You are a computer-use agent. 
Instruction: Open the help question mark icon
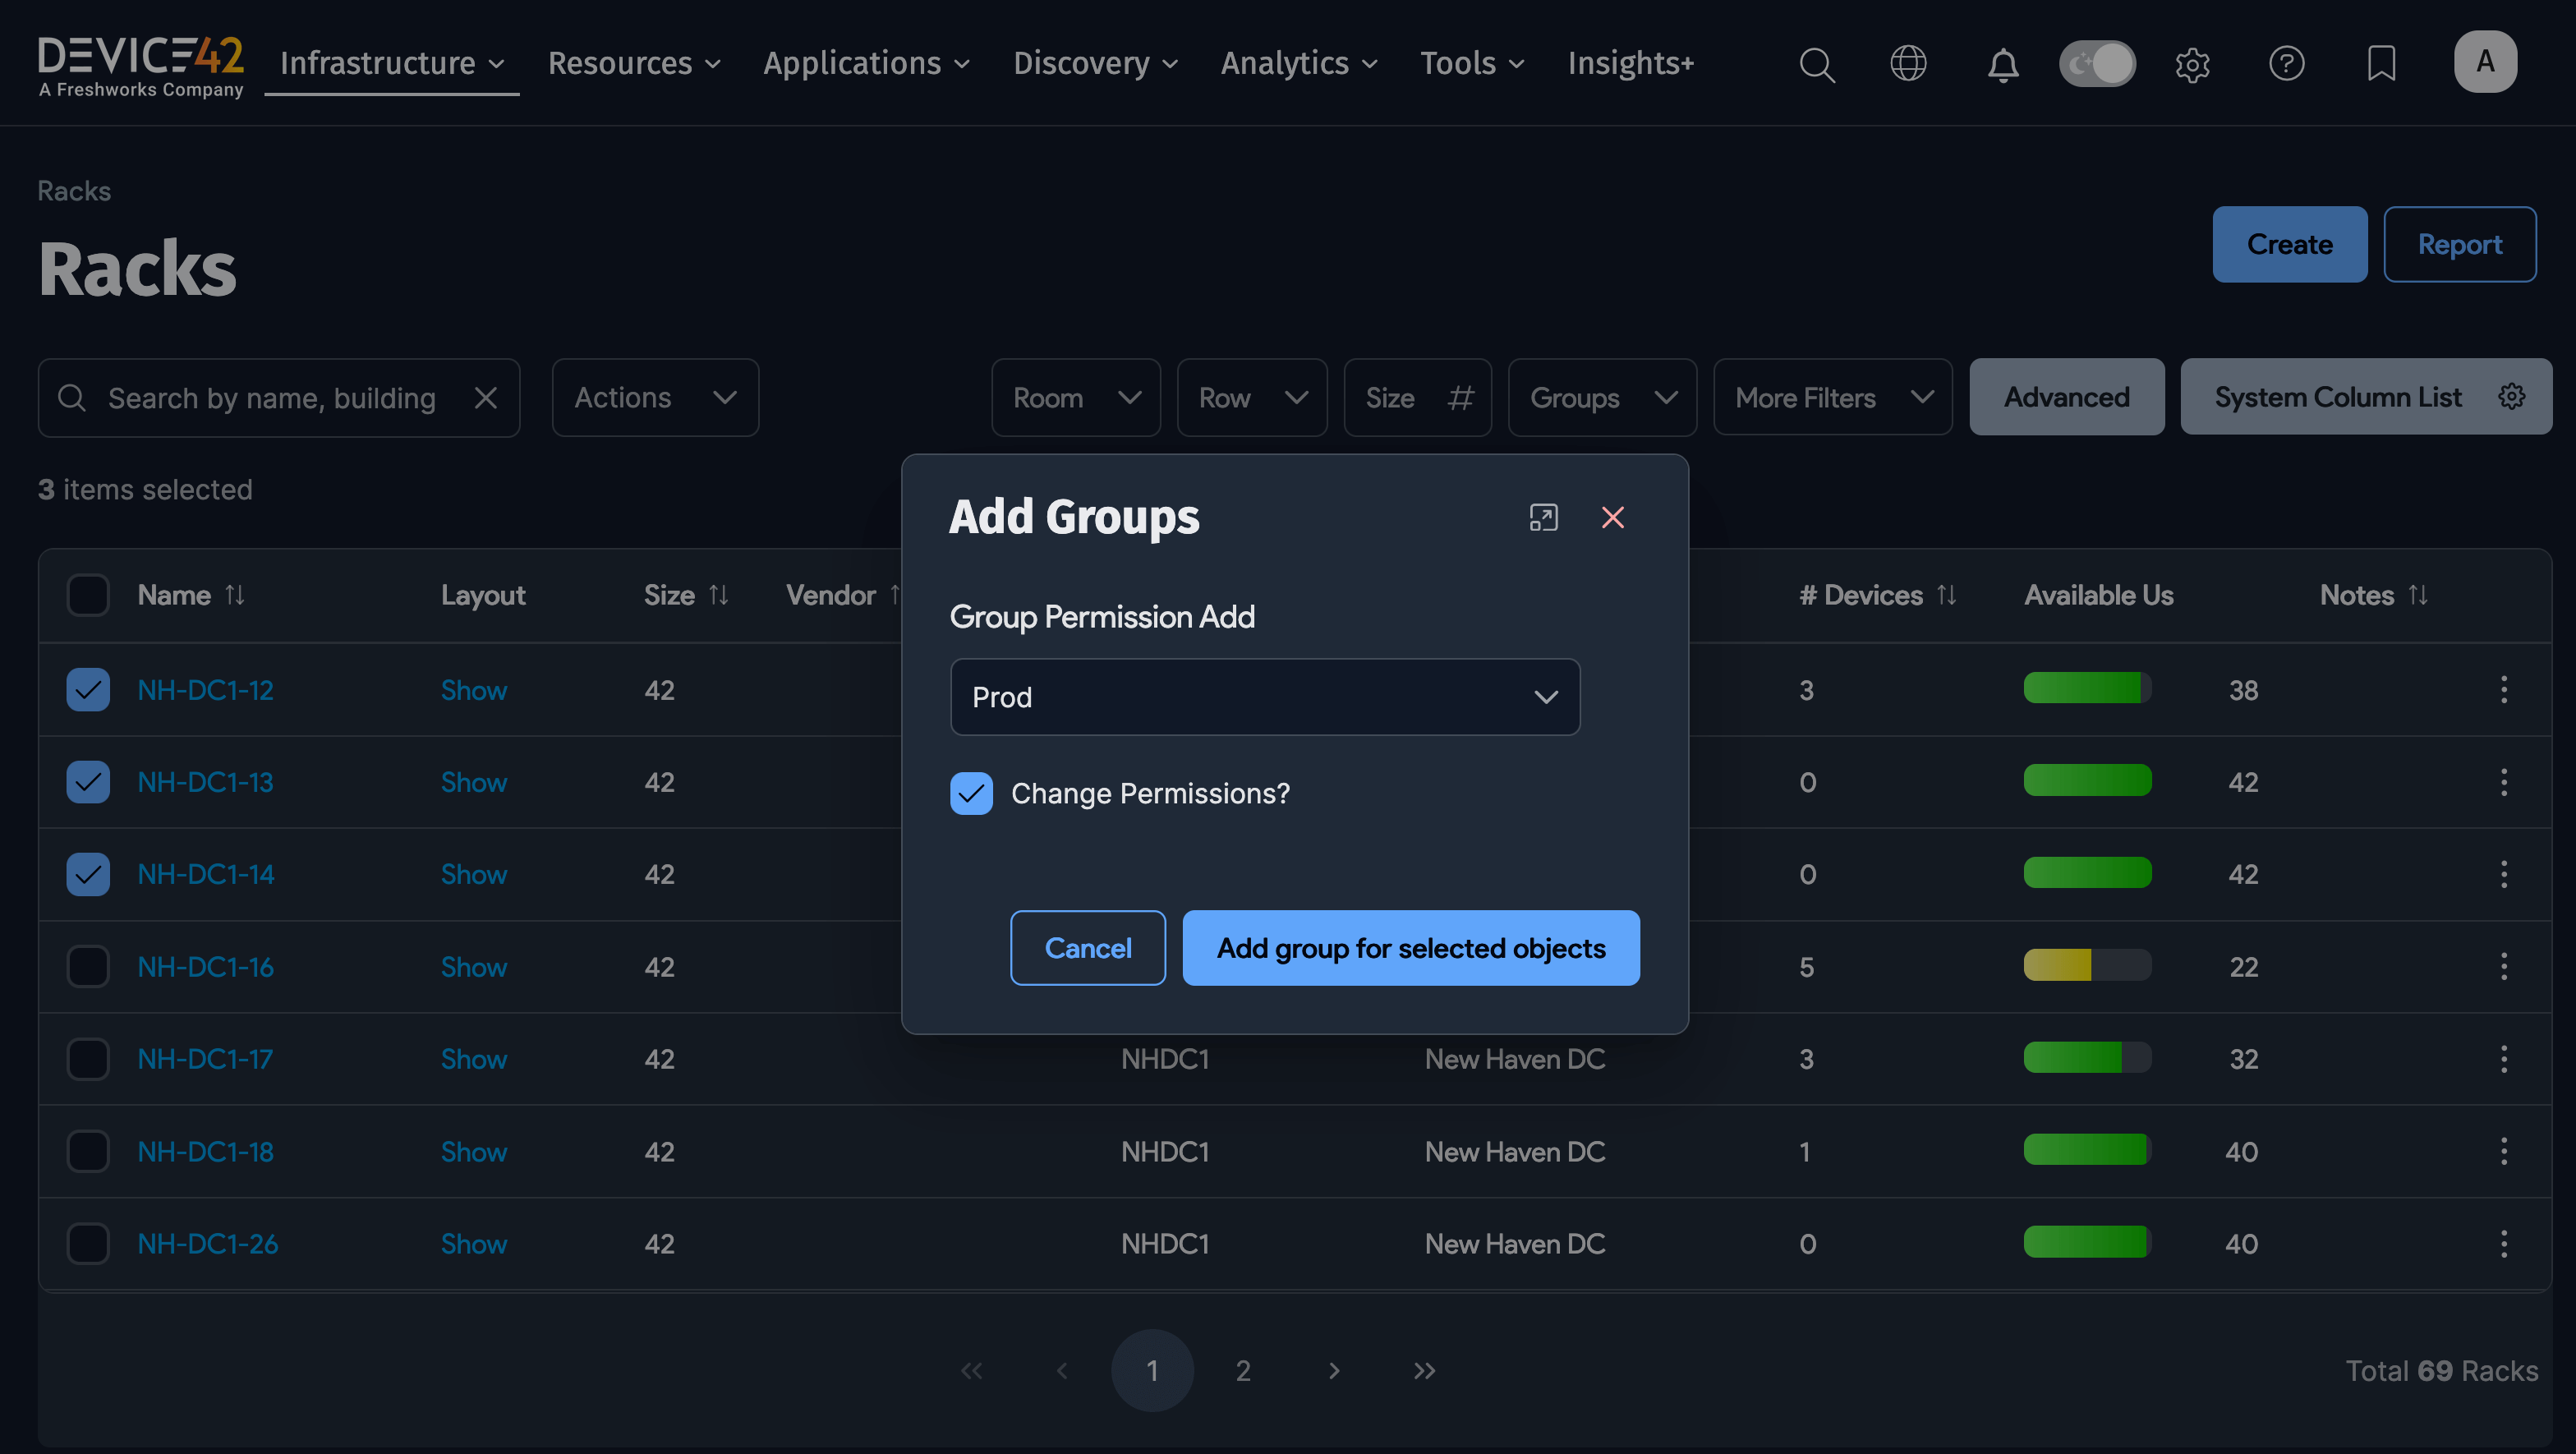tap(2288, 64)
